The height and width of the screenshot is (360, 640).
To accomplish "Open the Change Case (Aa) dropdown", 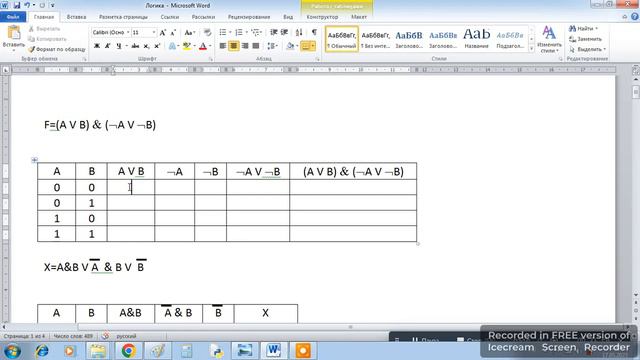I will (x=189, y=33).
